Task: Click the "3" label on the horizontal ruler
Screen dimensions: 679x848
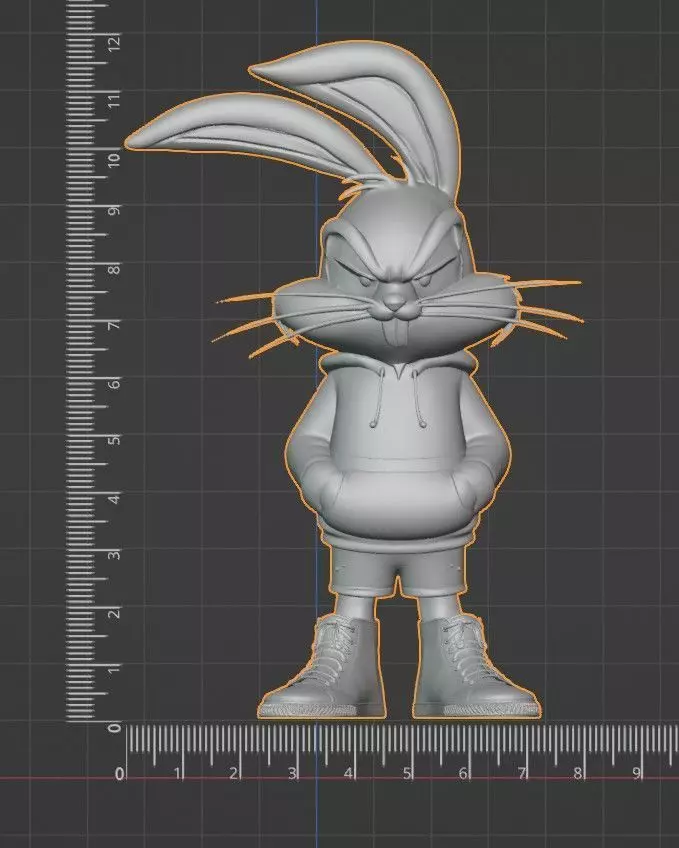Action: point(292,774)
